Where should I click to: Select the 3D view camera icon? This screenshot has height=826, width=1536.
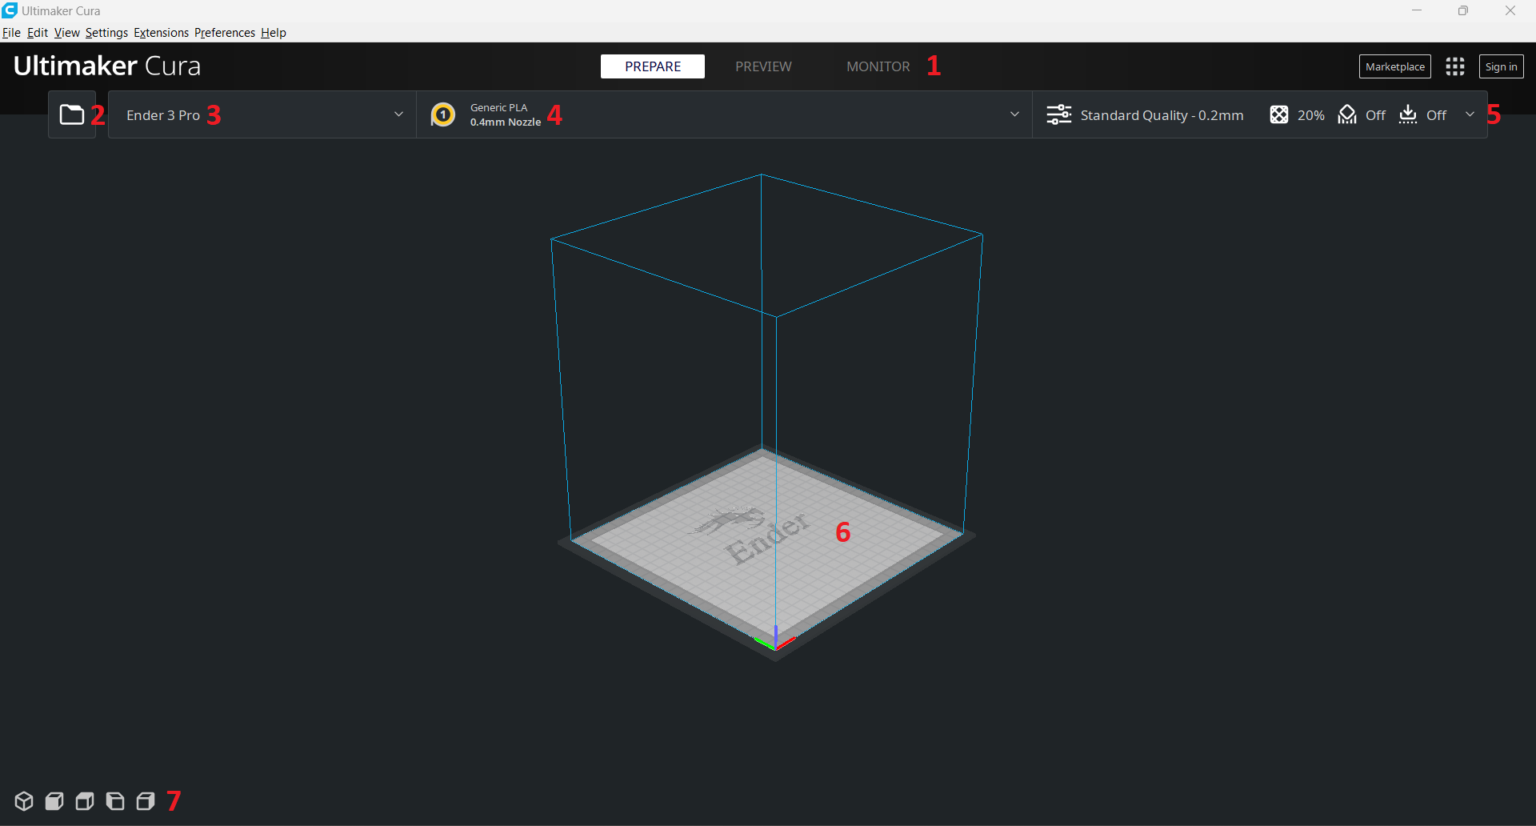tap(24, 801)
